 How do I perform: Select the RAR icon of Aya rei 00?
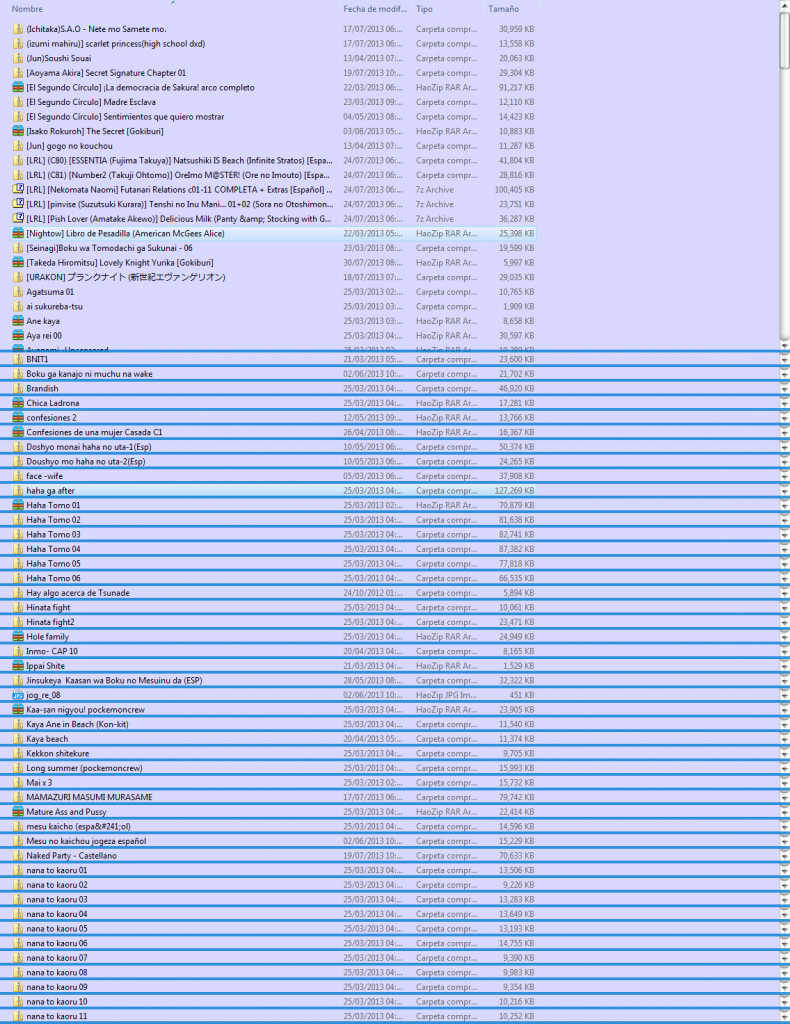pos(18,336)
